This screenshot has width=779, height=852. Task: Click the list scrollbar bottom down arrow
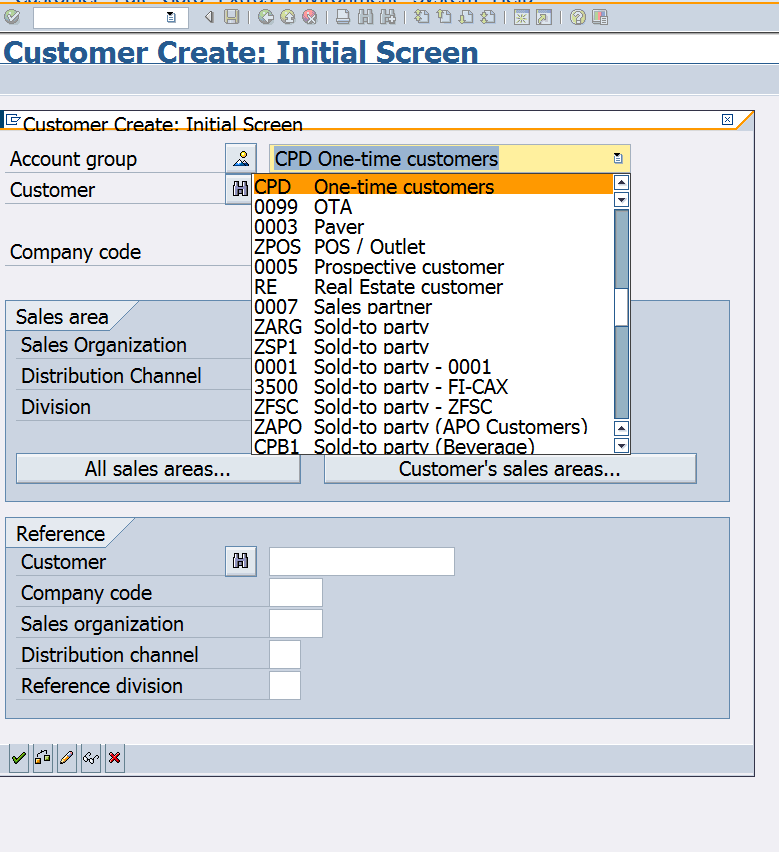pyautogui.click(x=621, y=446)
